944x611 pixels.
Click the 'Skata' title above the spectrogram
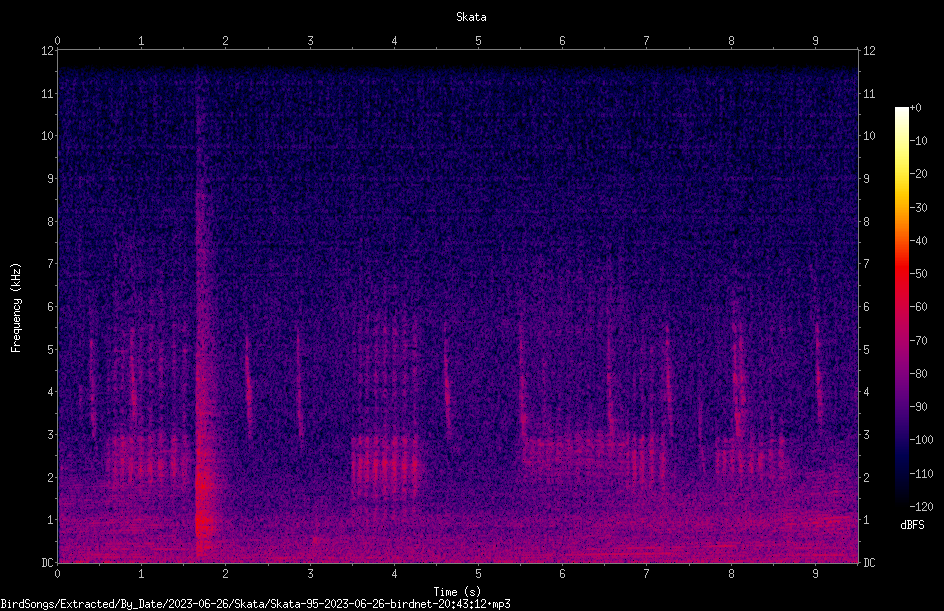click(x=471, y=17)
